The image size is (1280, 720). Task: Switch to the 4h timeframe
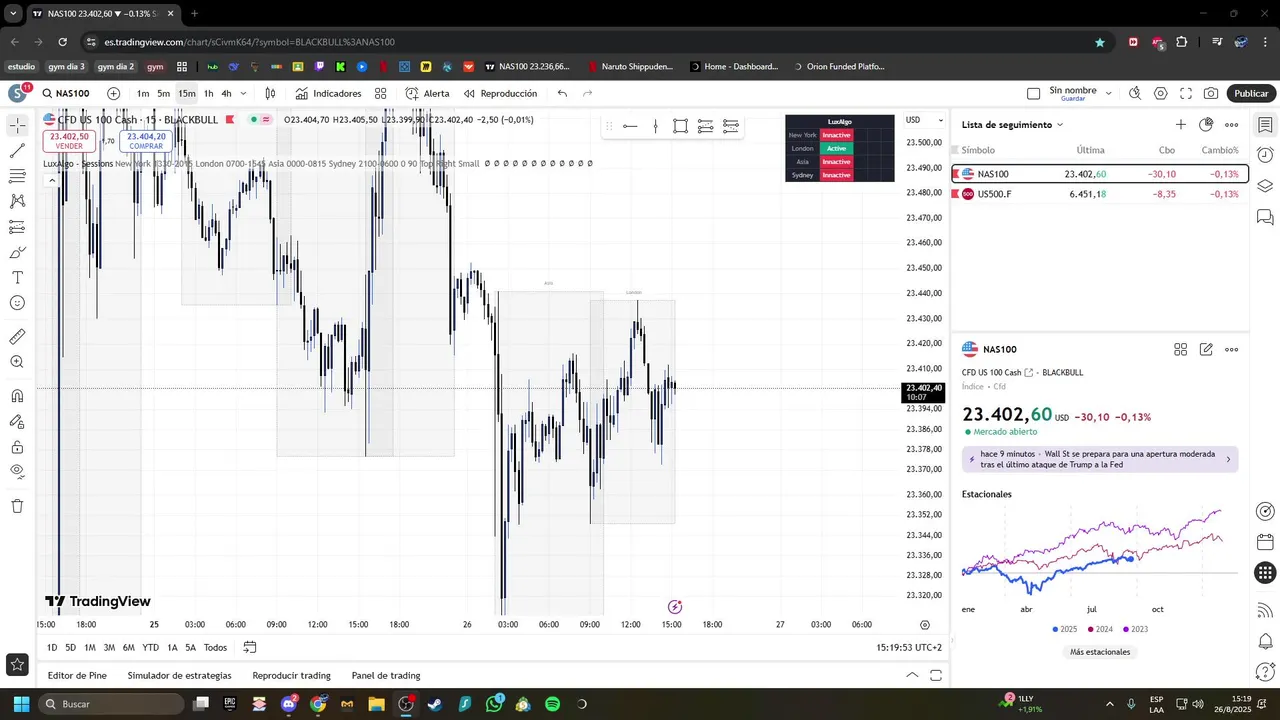(226, 93)
